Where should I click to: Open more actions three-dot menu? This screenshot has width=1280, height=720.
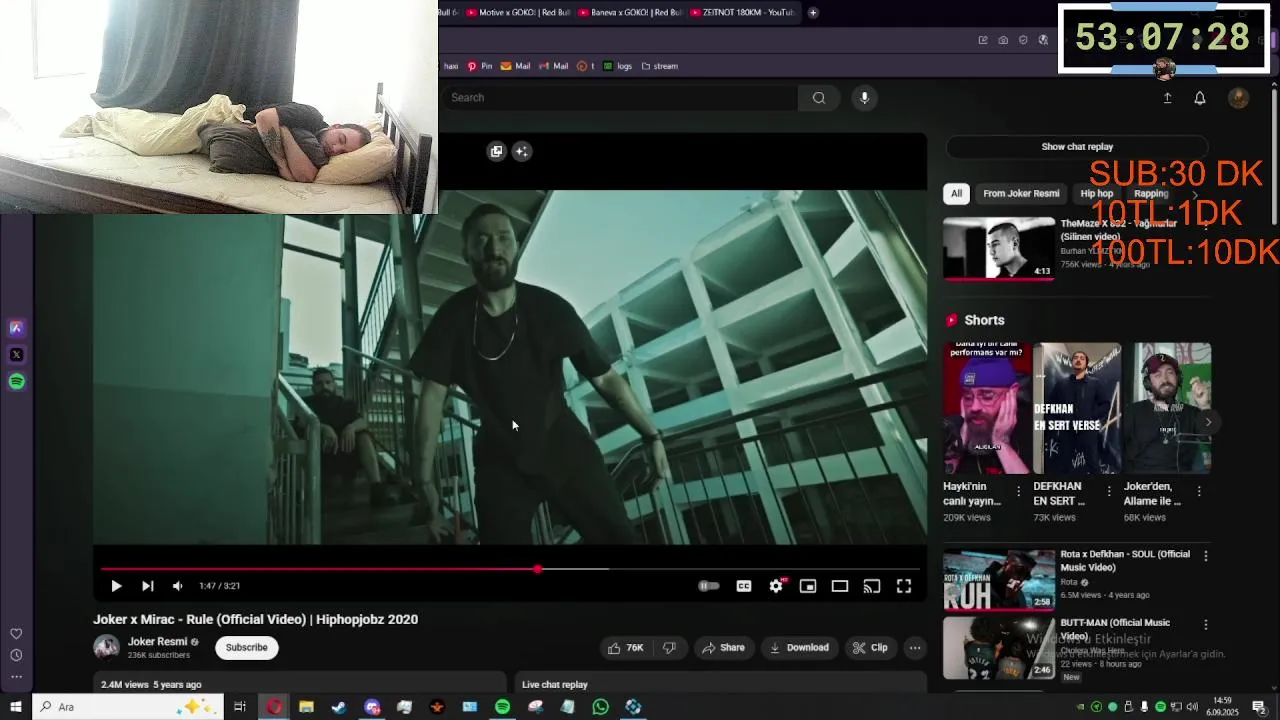[915, 648]
